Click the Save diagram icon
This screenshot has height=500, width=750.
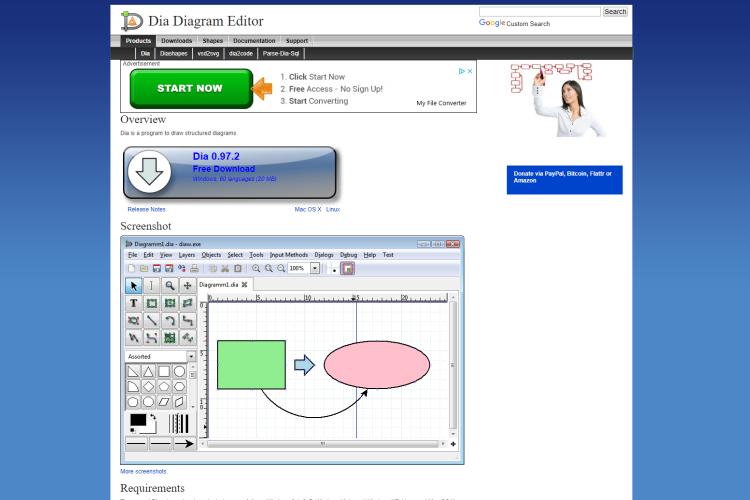(156, 268)
